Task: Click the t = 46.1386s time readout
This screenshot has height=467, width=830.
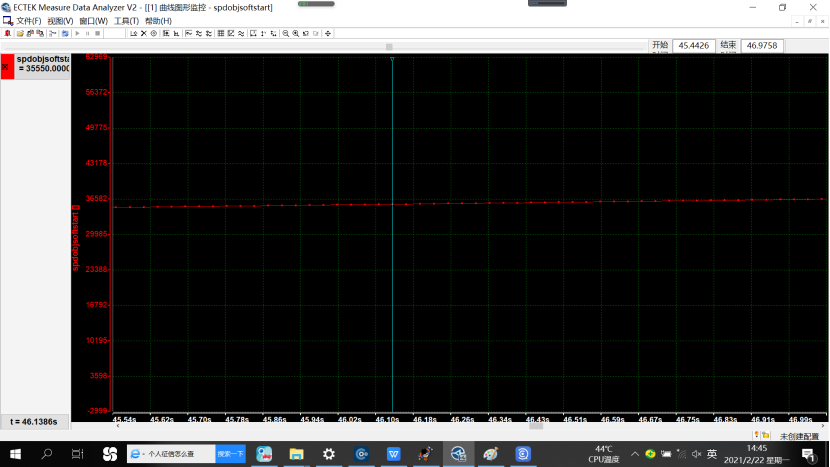Action: (34, 422)
